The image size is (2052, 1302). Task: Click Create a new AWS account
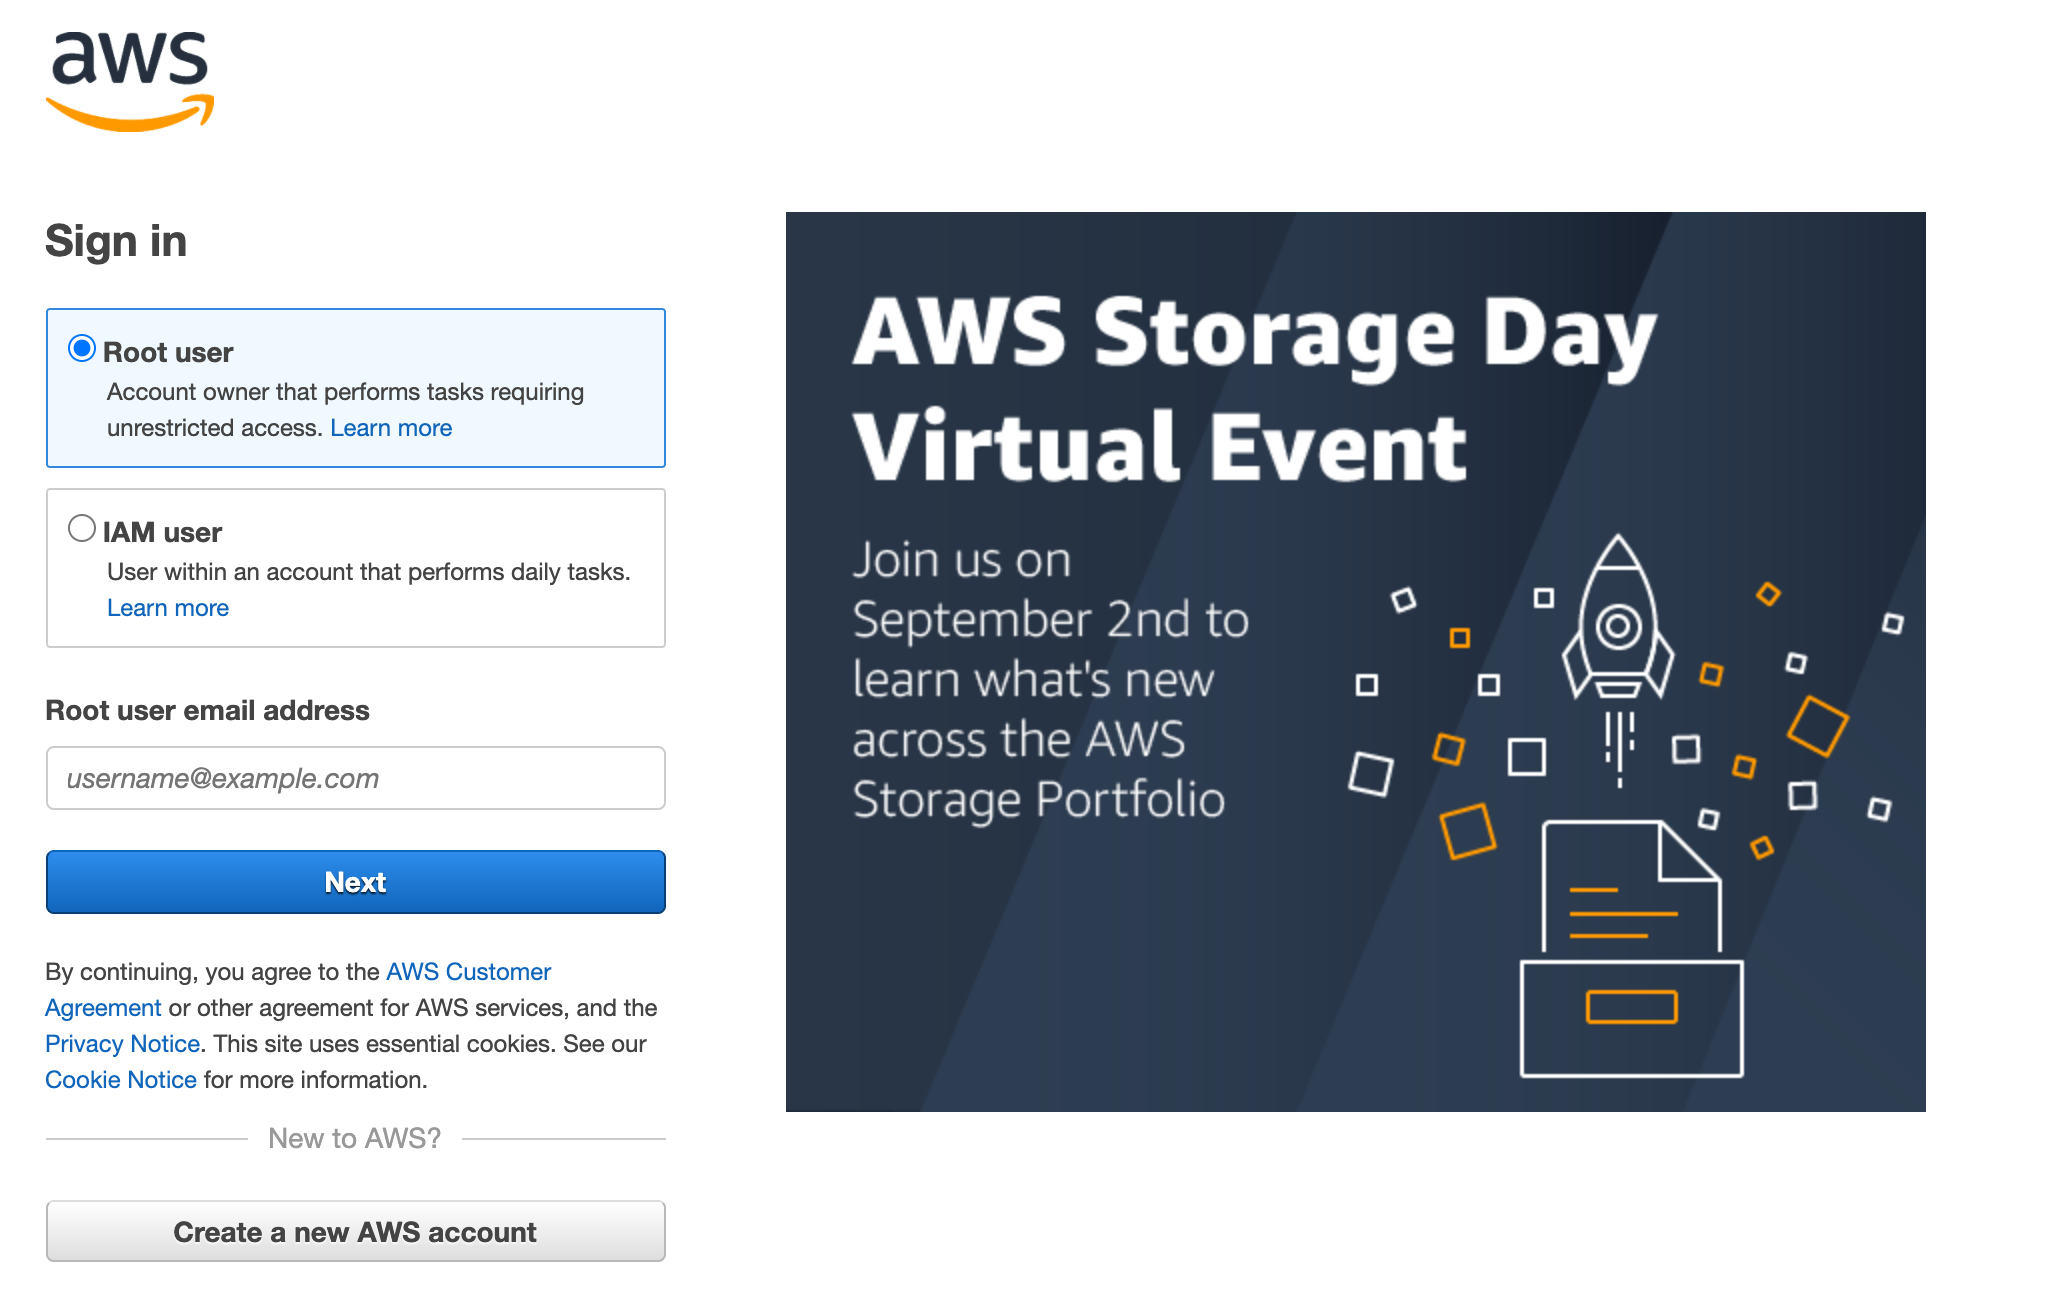coord(355,1232)
